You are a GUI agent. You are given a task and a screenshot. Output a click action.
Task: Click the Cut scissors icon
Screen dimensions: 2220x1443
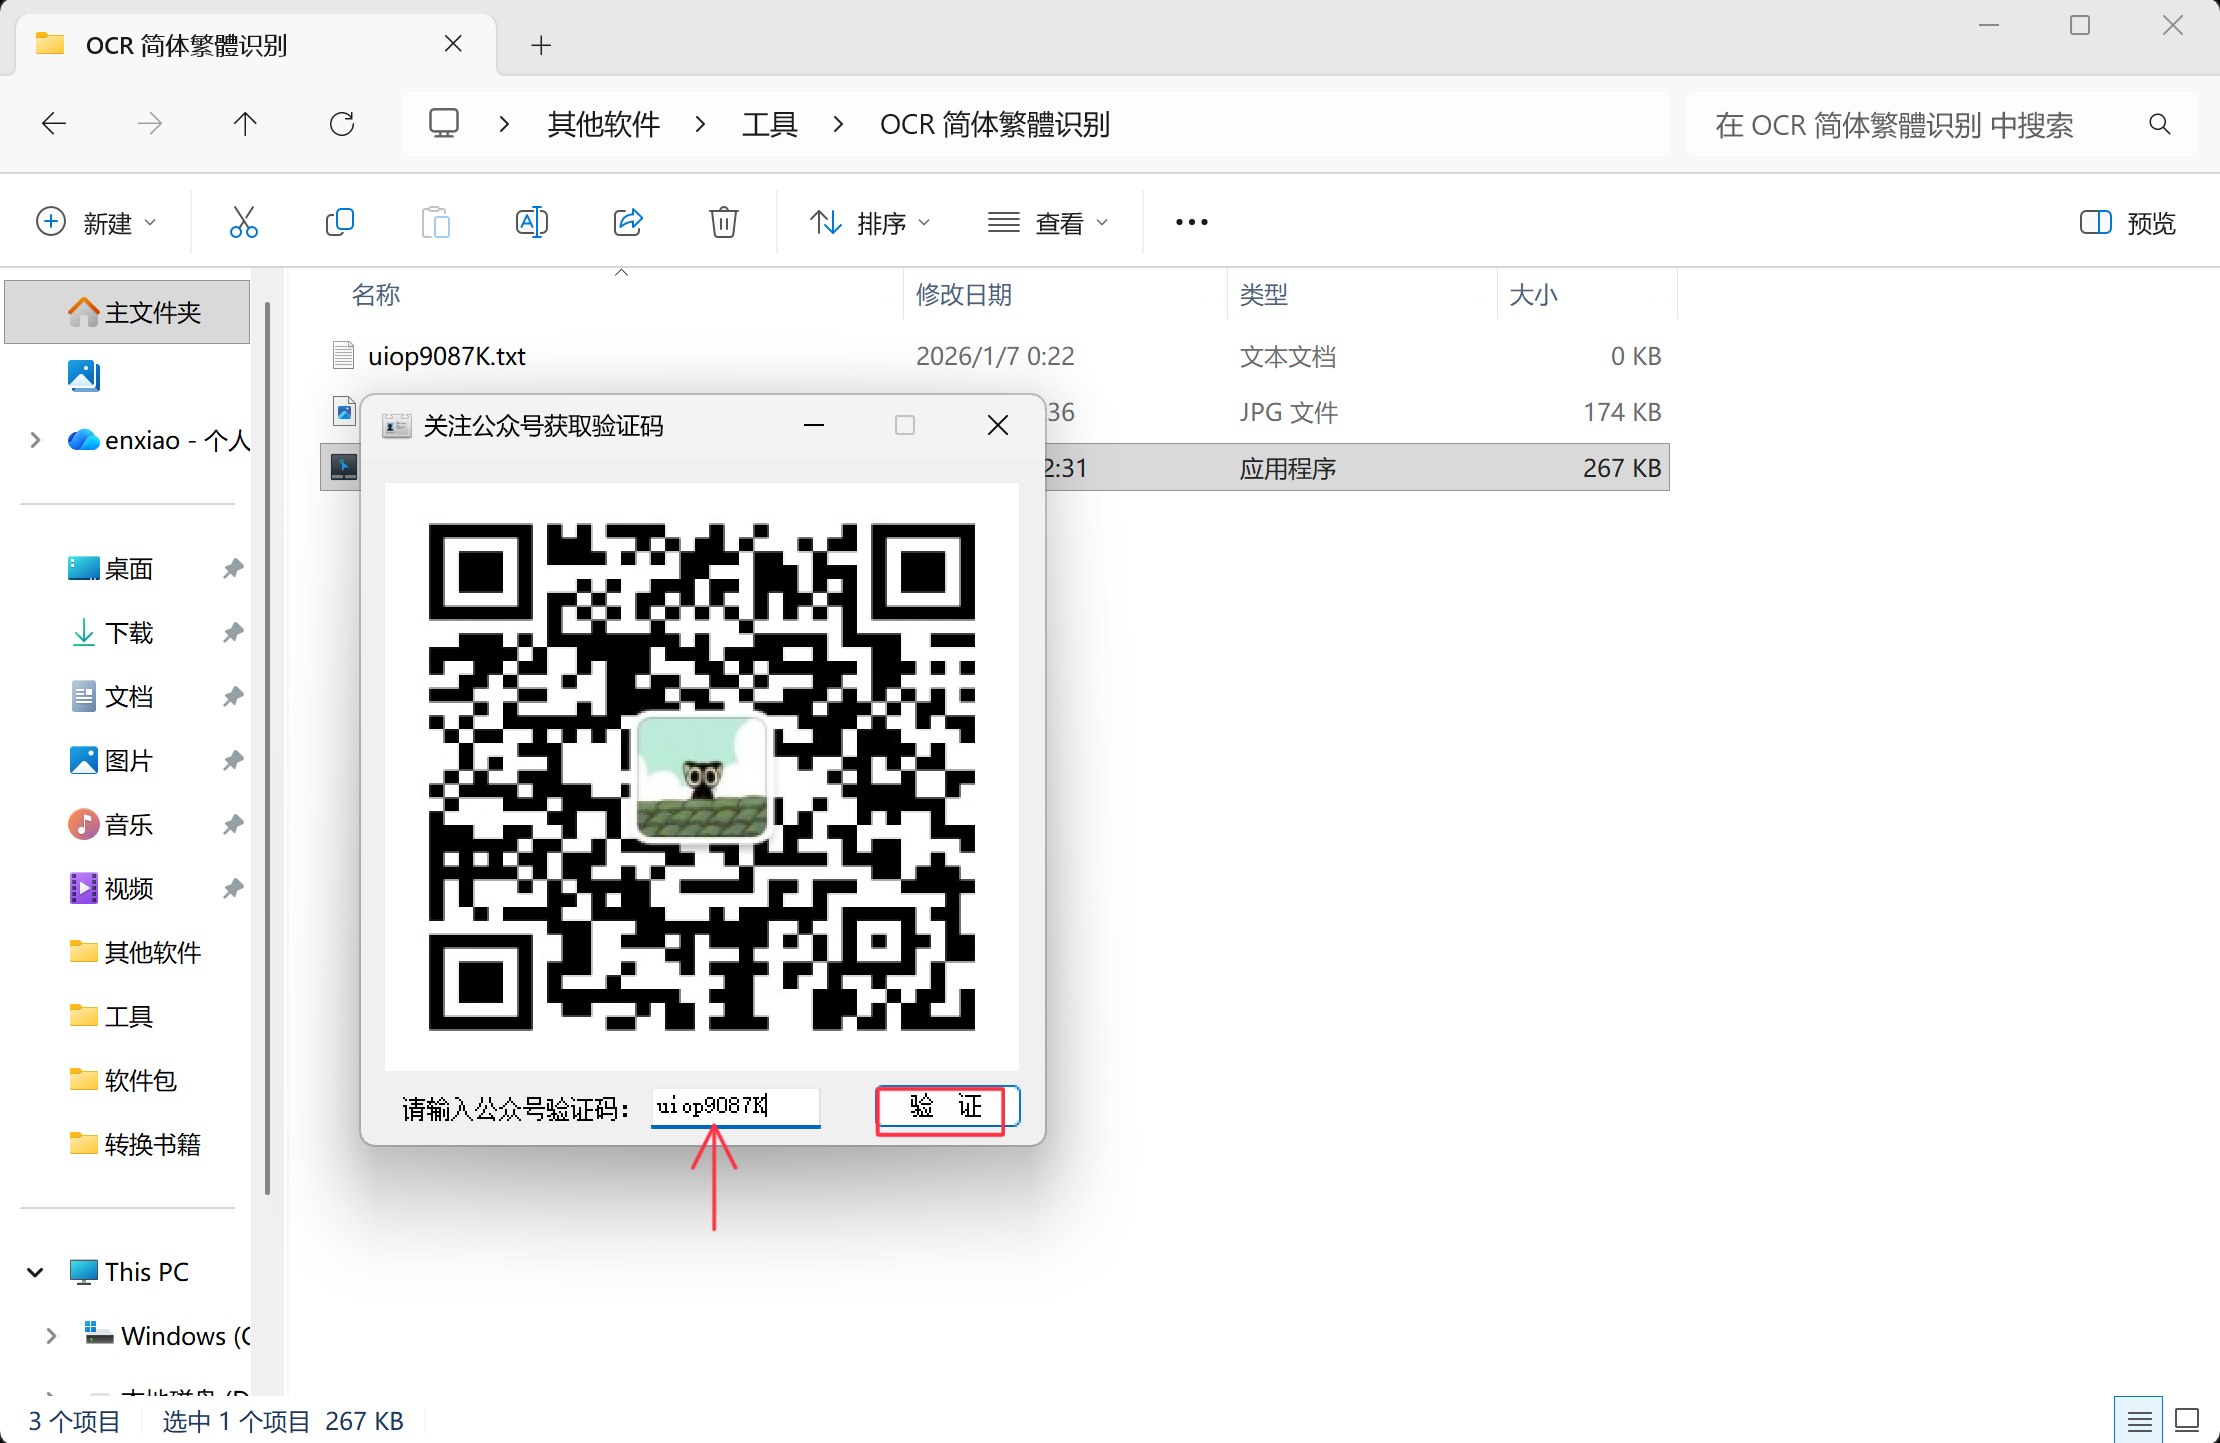point(243,222)
